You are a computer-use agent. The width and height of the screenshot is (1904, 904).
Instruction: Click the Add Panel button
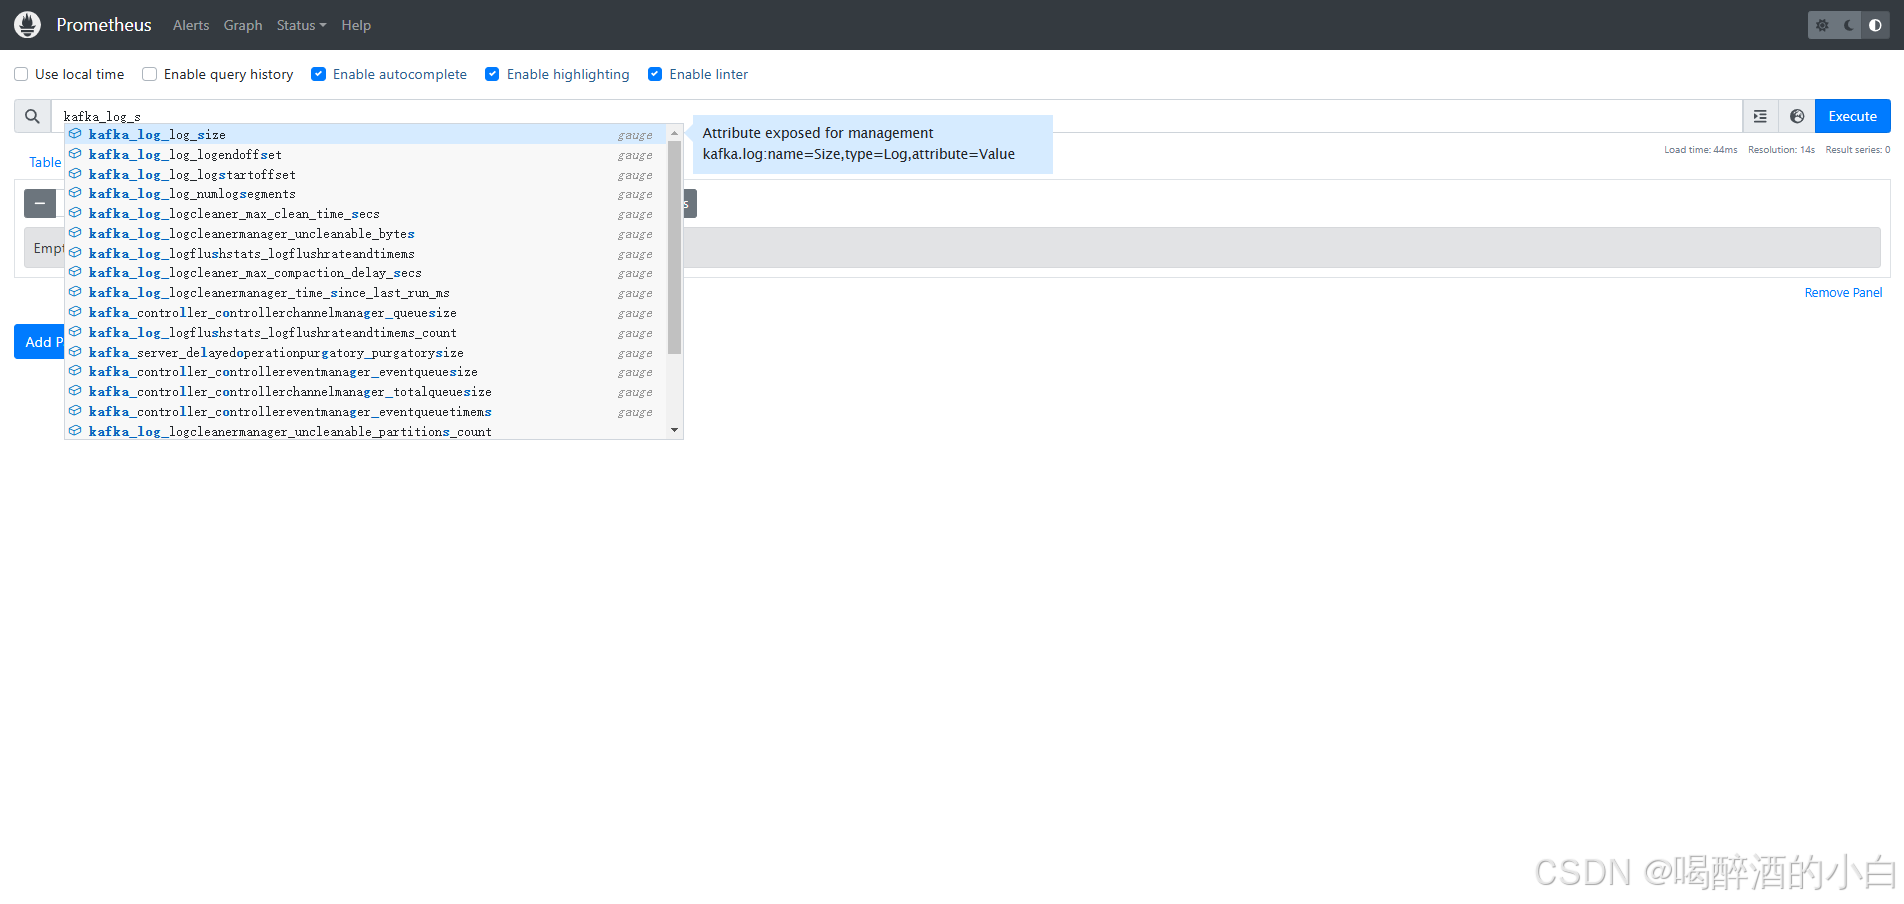click(40, 342)
